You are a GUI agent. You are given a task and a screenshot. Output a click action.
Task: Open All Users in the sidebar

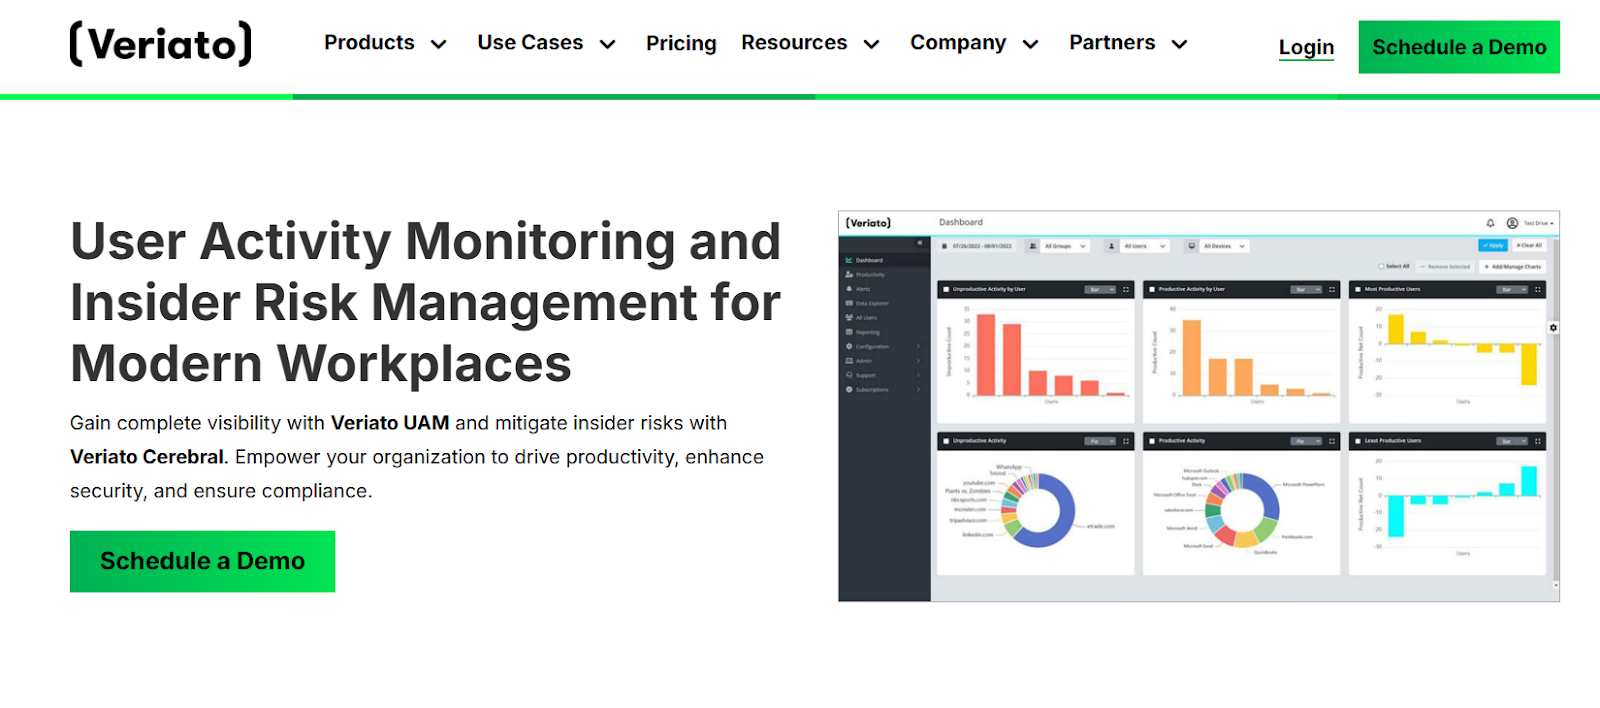click(x=884, y=317)
